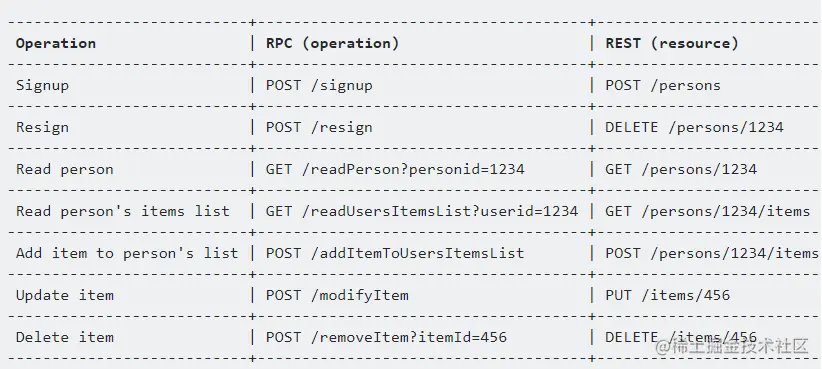Click GET /readPerson?personid=1234 text

point(395,169)
